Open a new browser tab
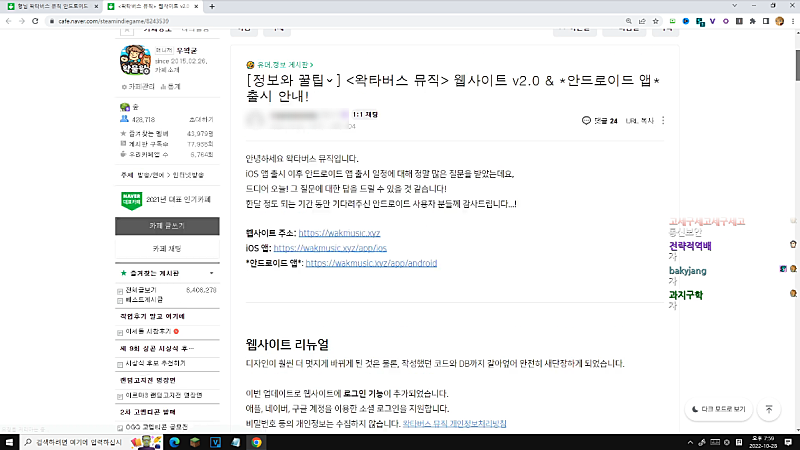The image size is (800, 450). (x=213, y=6)
